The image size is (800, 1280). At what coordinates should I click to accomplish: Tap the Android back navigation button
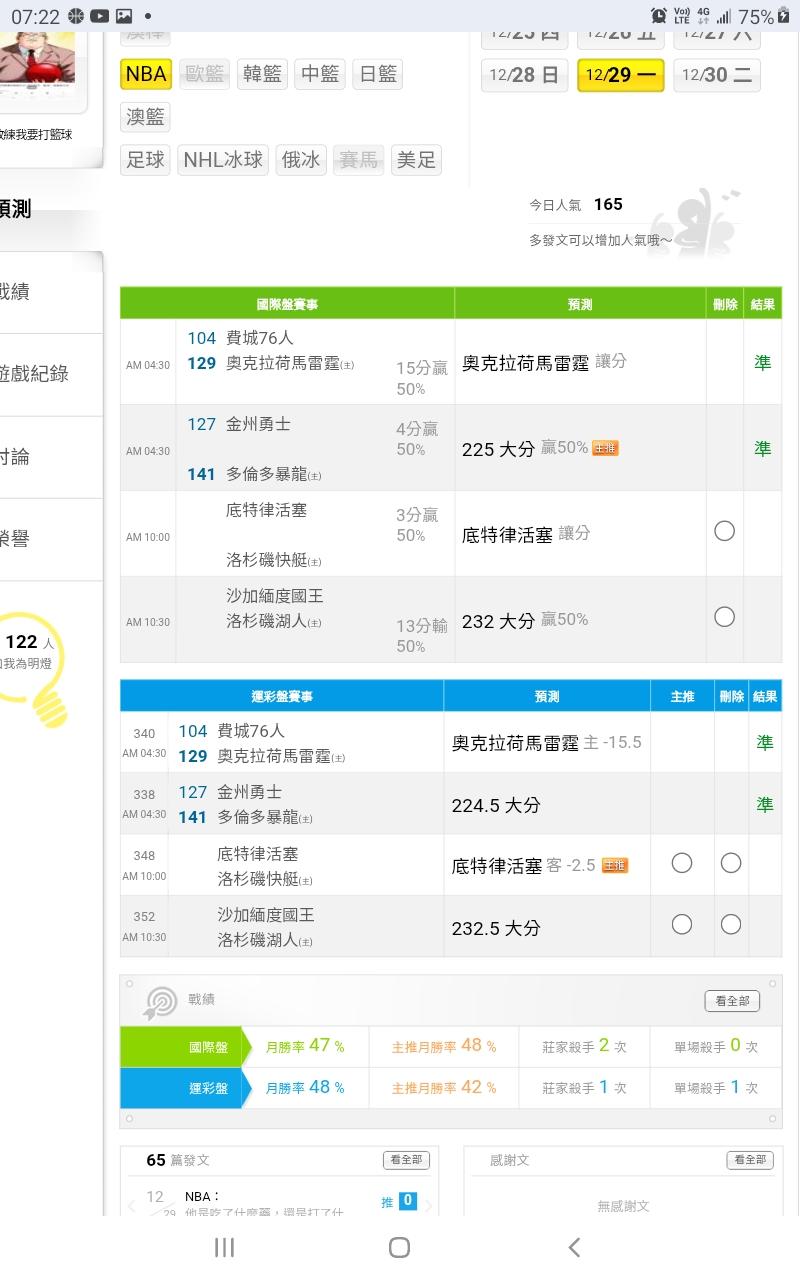[574, 1247]
